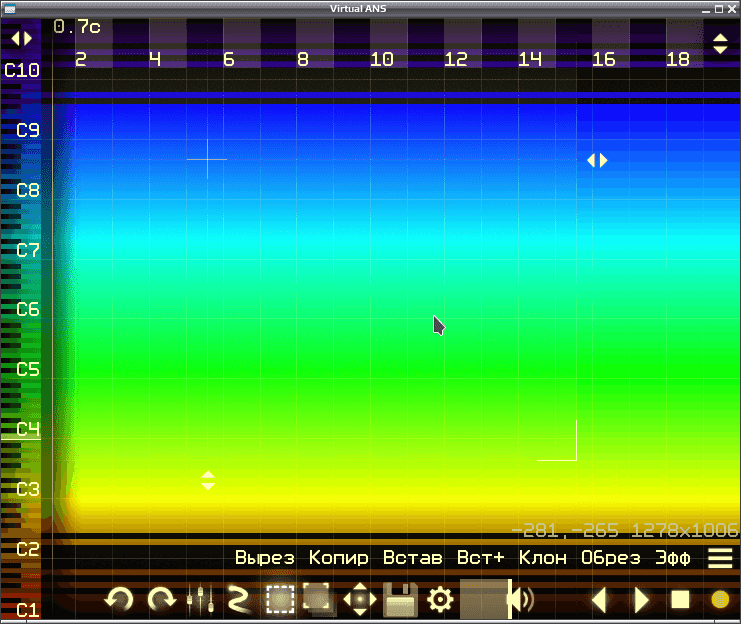Viewport: 741px width, 624px height.
Task: Click the selection's vertical resize arrows handle
Action: point(208,481)
